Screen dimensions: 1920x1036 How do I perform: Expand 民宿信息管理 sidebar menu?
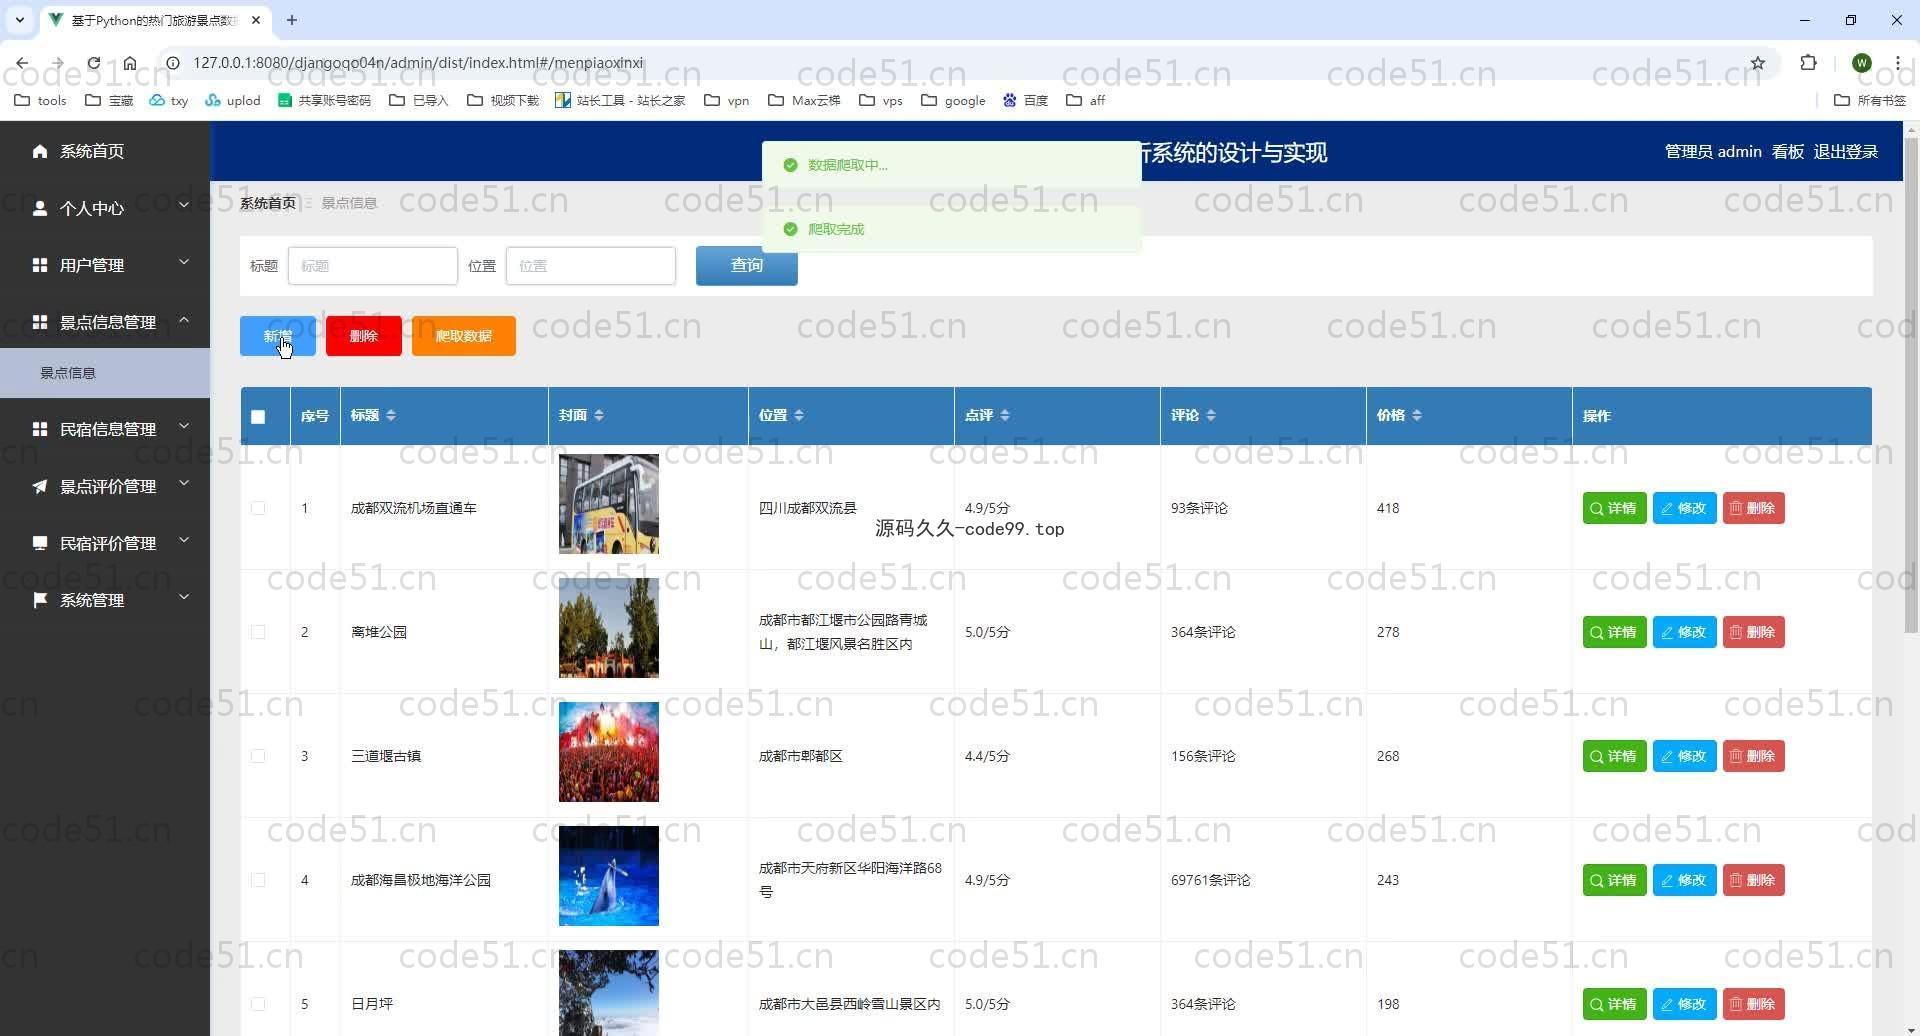point(105,429)
